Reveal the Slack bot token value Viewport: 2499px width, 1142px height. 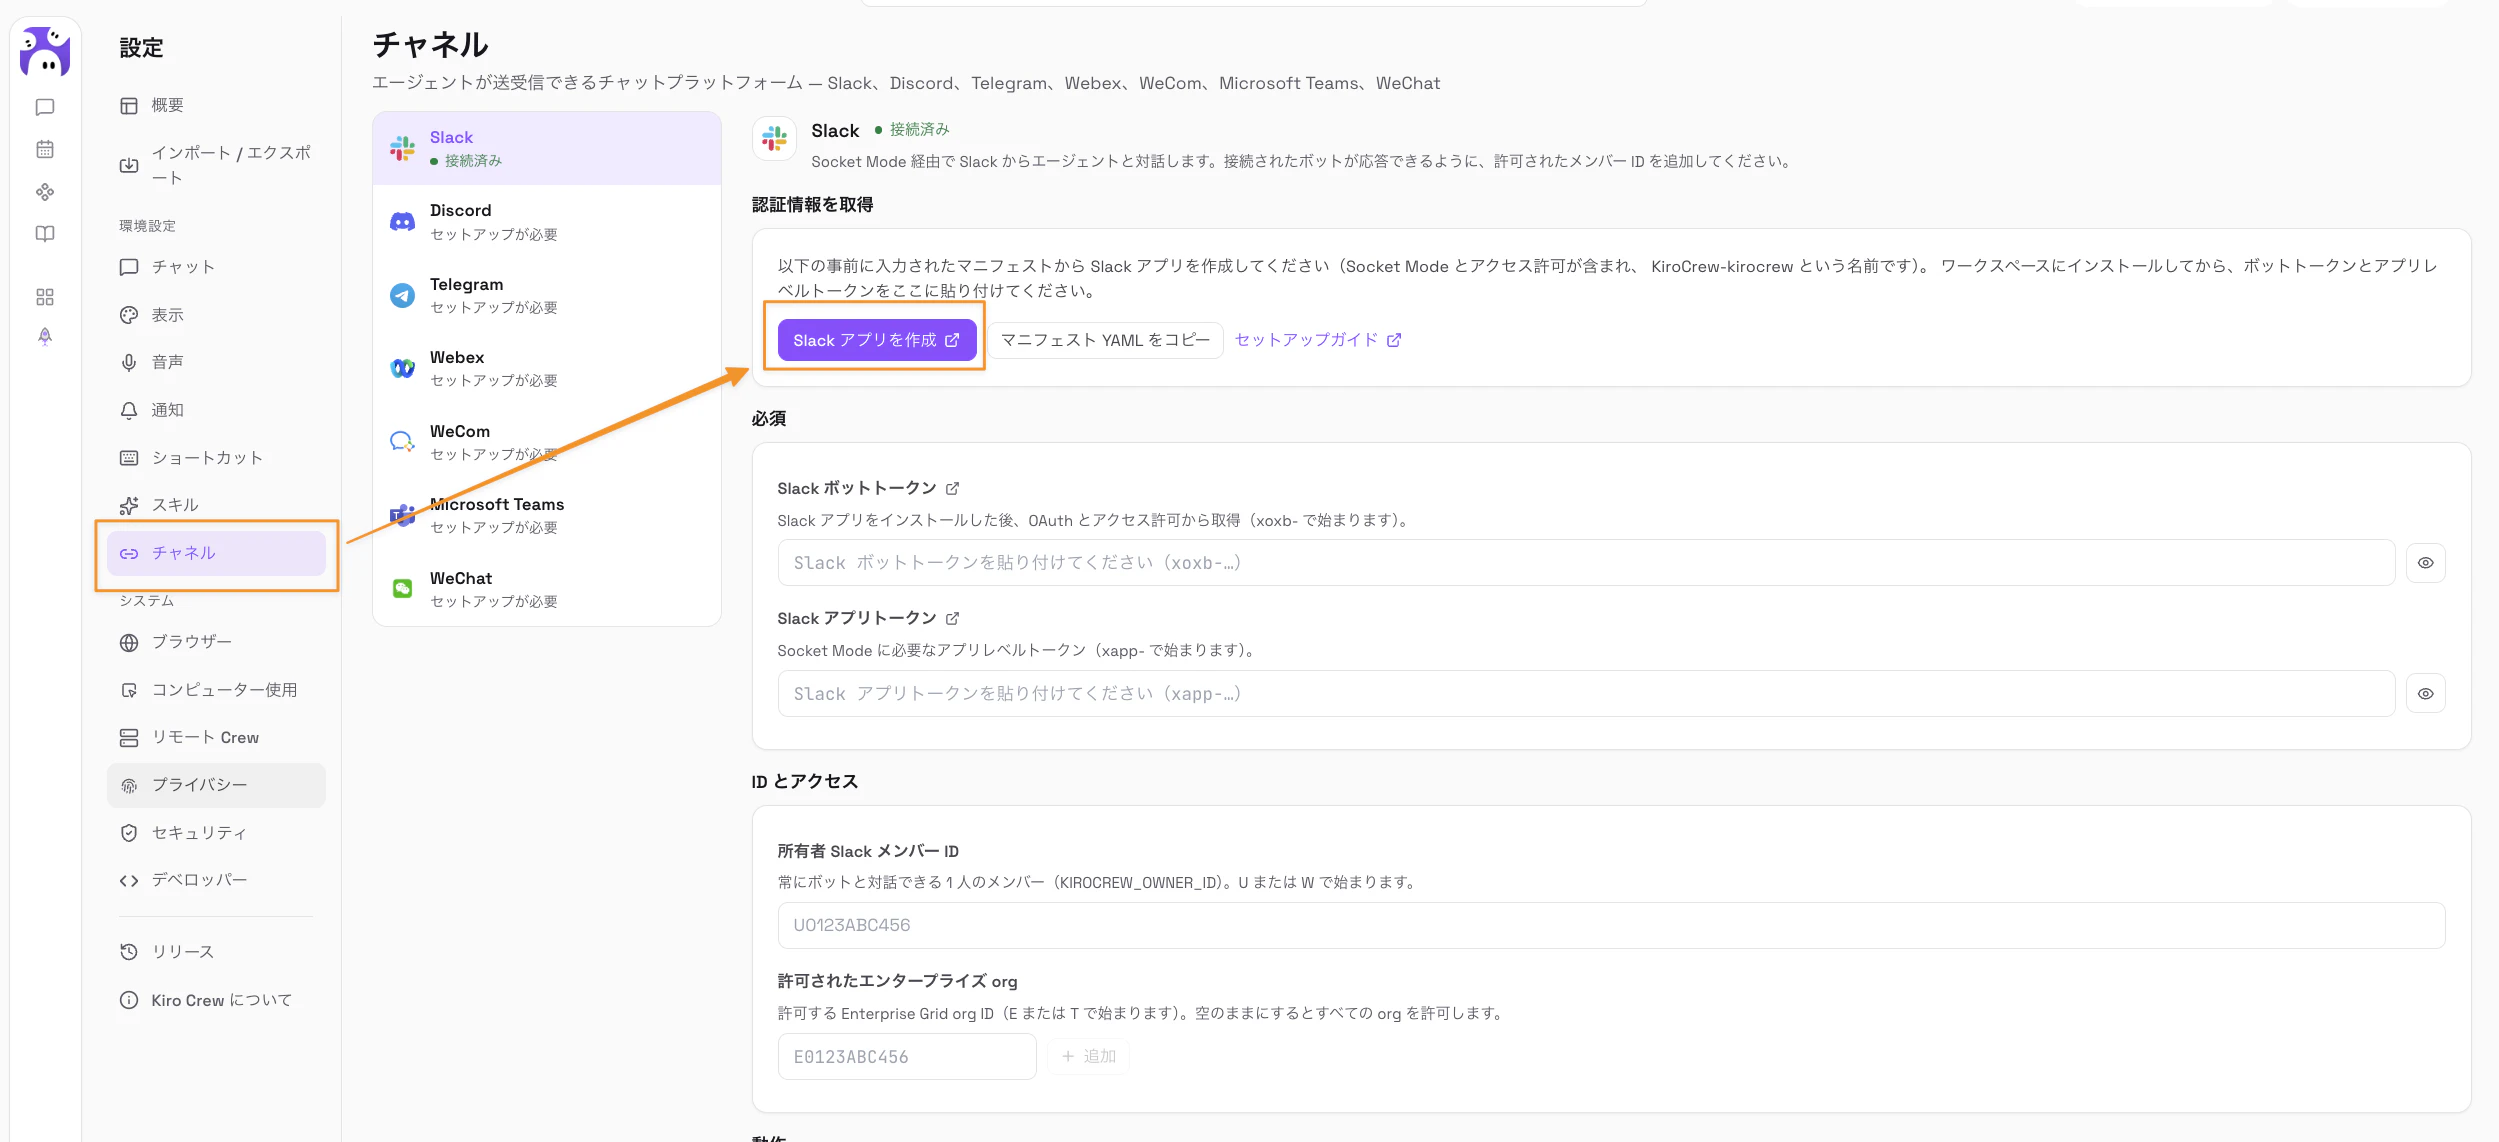(2425, 563)
